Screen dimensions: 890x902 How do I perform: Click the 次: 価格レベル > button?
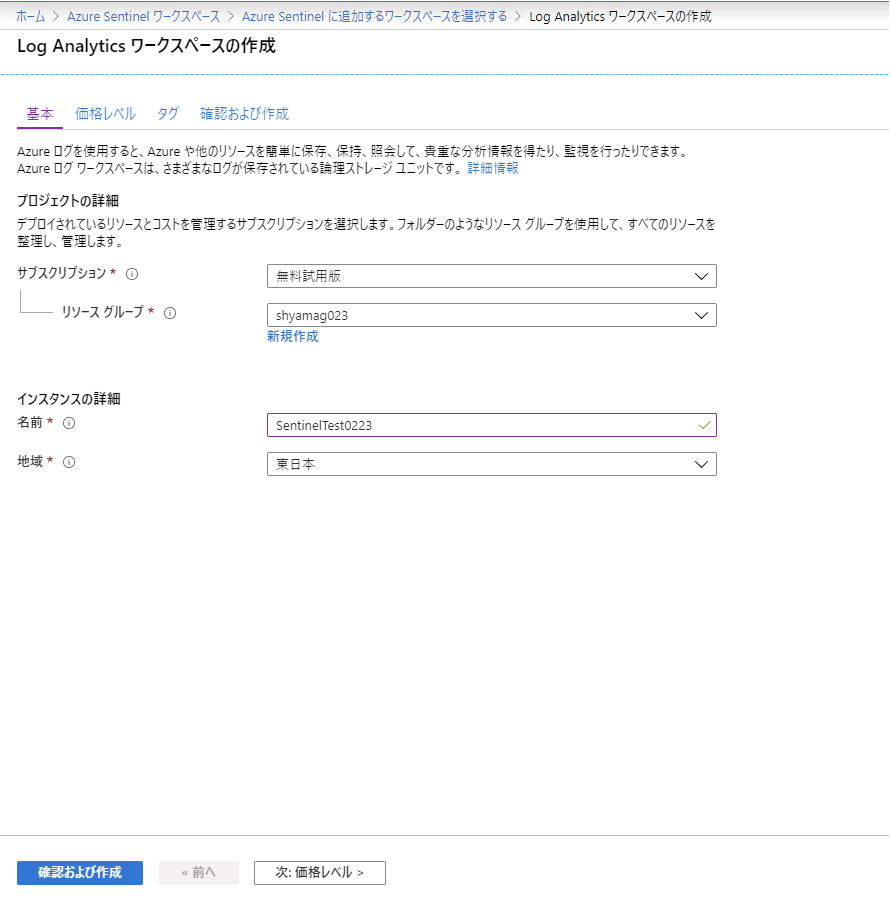click(x=320, y=873)
